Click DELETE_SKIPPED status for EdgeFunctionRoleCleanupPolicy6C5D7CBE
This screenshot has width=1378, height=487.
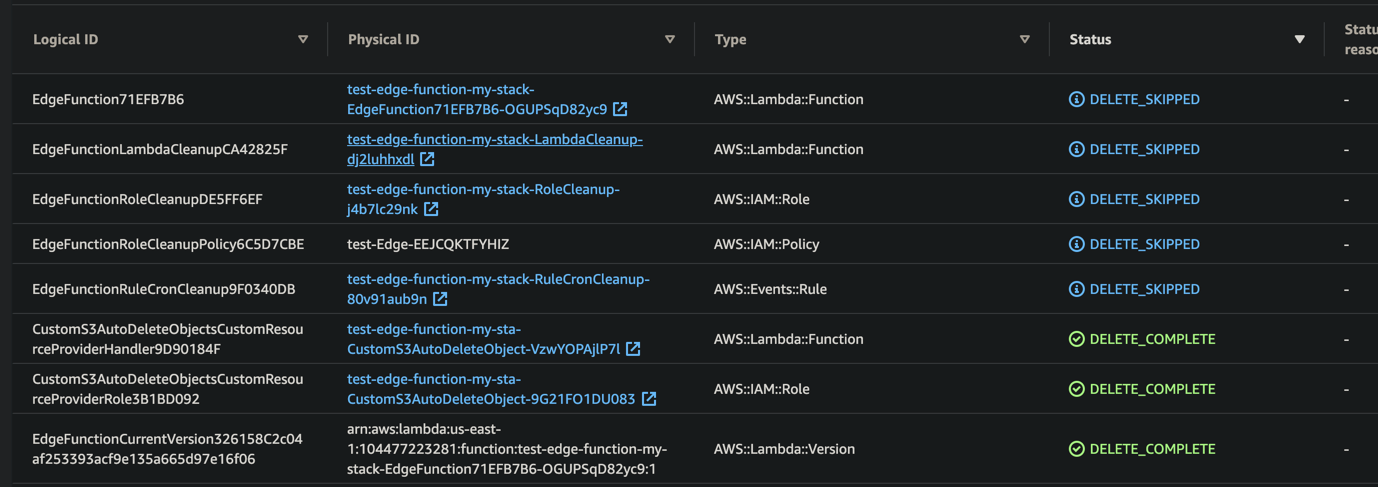pos(1145,244)
